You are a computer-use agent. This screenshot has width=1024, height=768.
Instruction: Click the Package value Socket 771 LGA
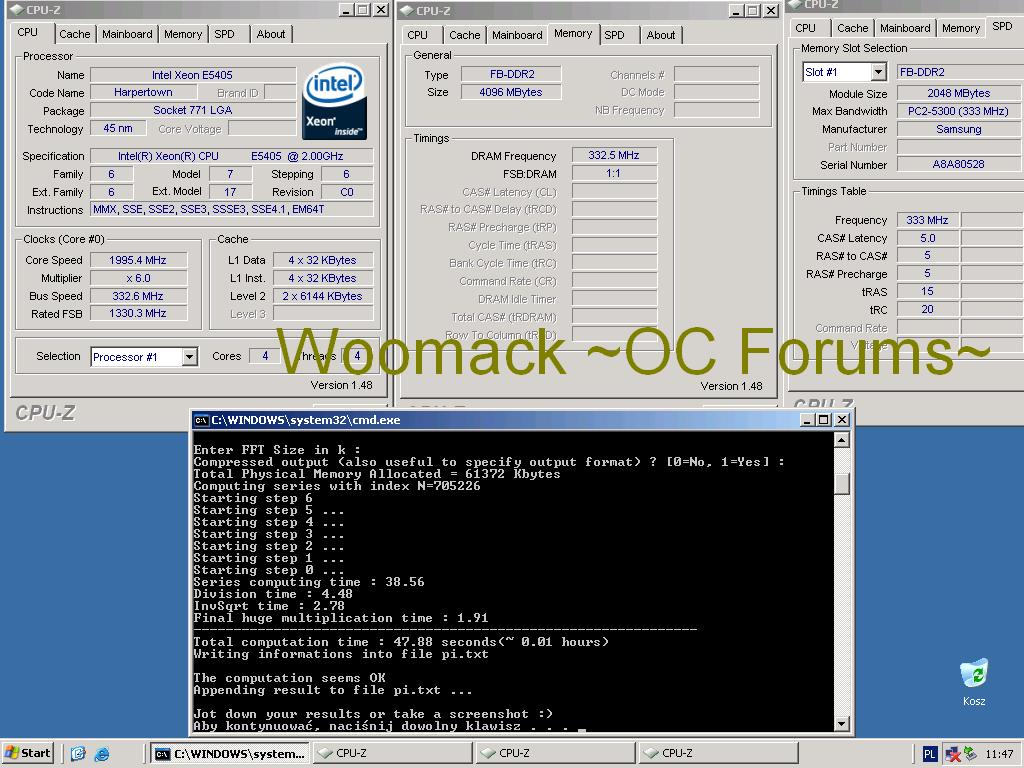tap(193, 110)
